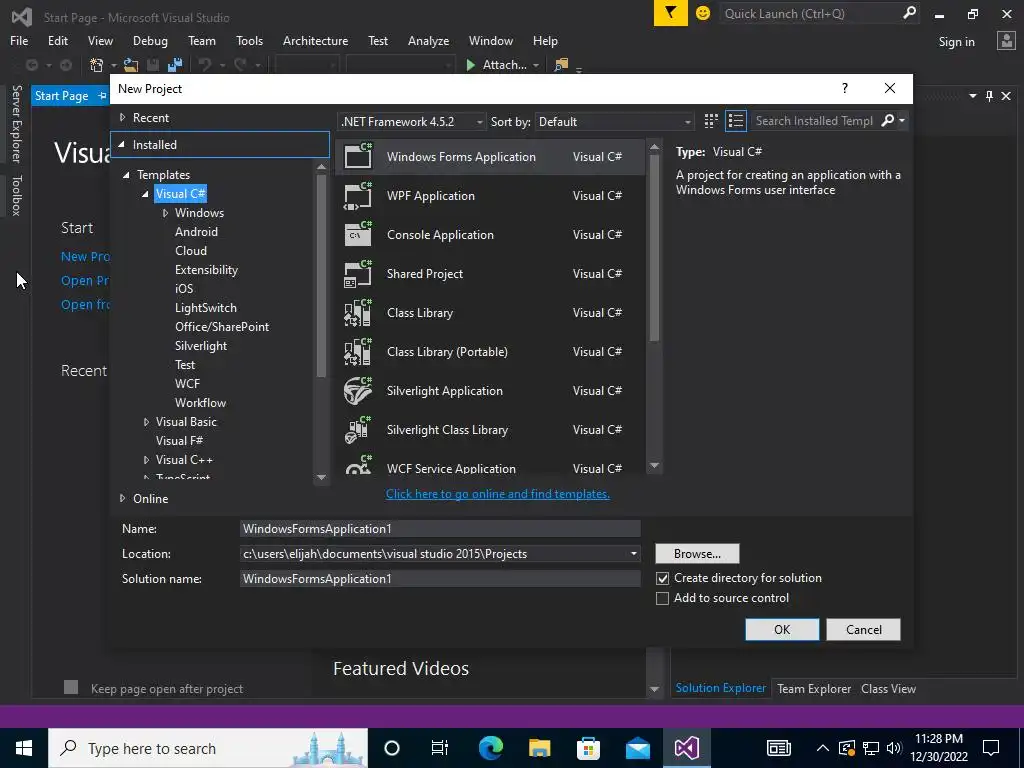Click the Browse... button
This screenshot has height=768, width=1024.
697,554
